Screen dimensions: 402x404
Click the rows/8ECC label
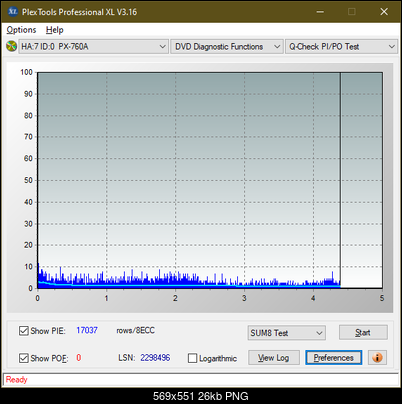click(x=135, y=330)
